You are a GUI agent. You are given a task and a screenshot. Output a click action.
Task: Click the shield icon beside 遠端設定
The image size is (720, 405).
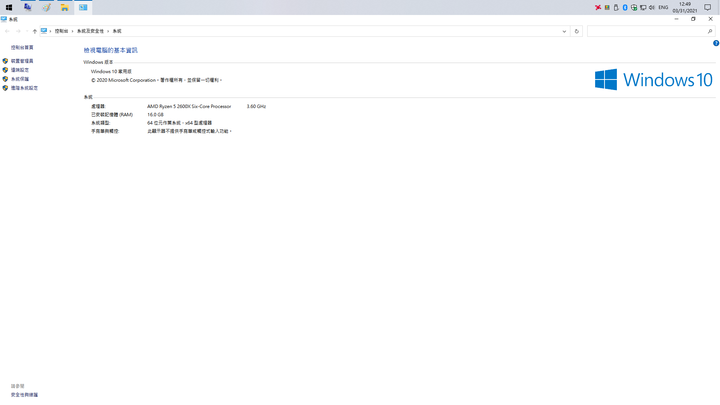coord(6,70)
